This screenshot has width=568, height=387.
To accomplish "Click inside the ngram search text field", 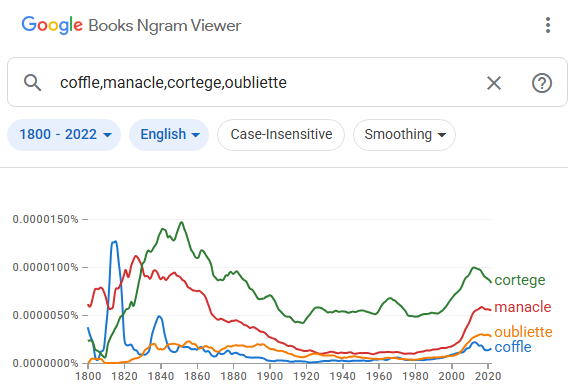I will pos(268,83).
